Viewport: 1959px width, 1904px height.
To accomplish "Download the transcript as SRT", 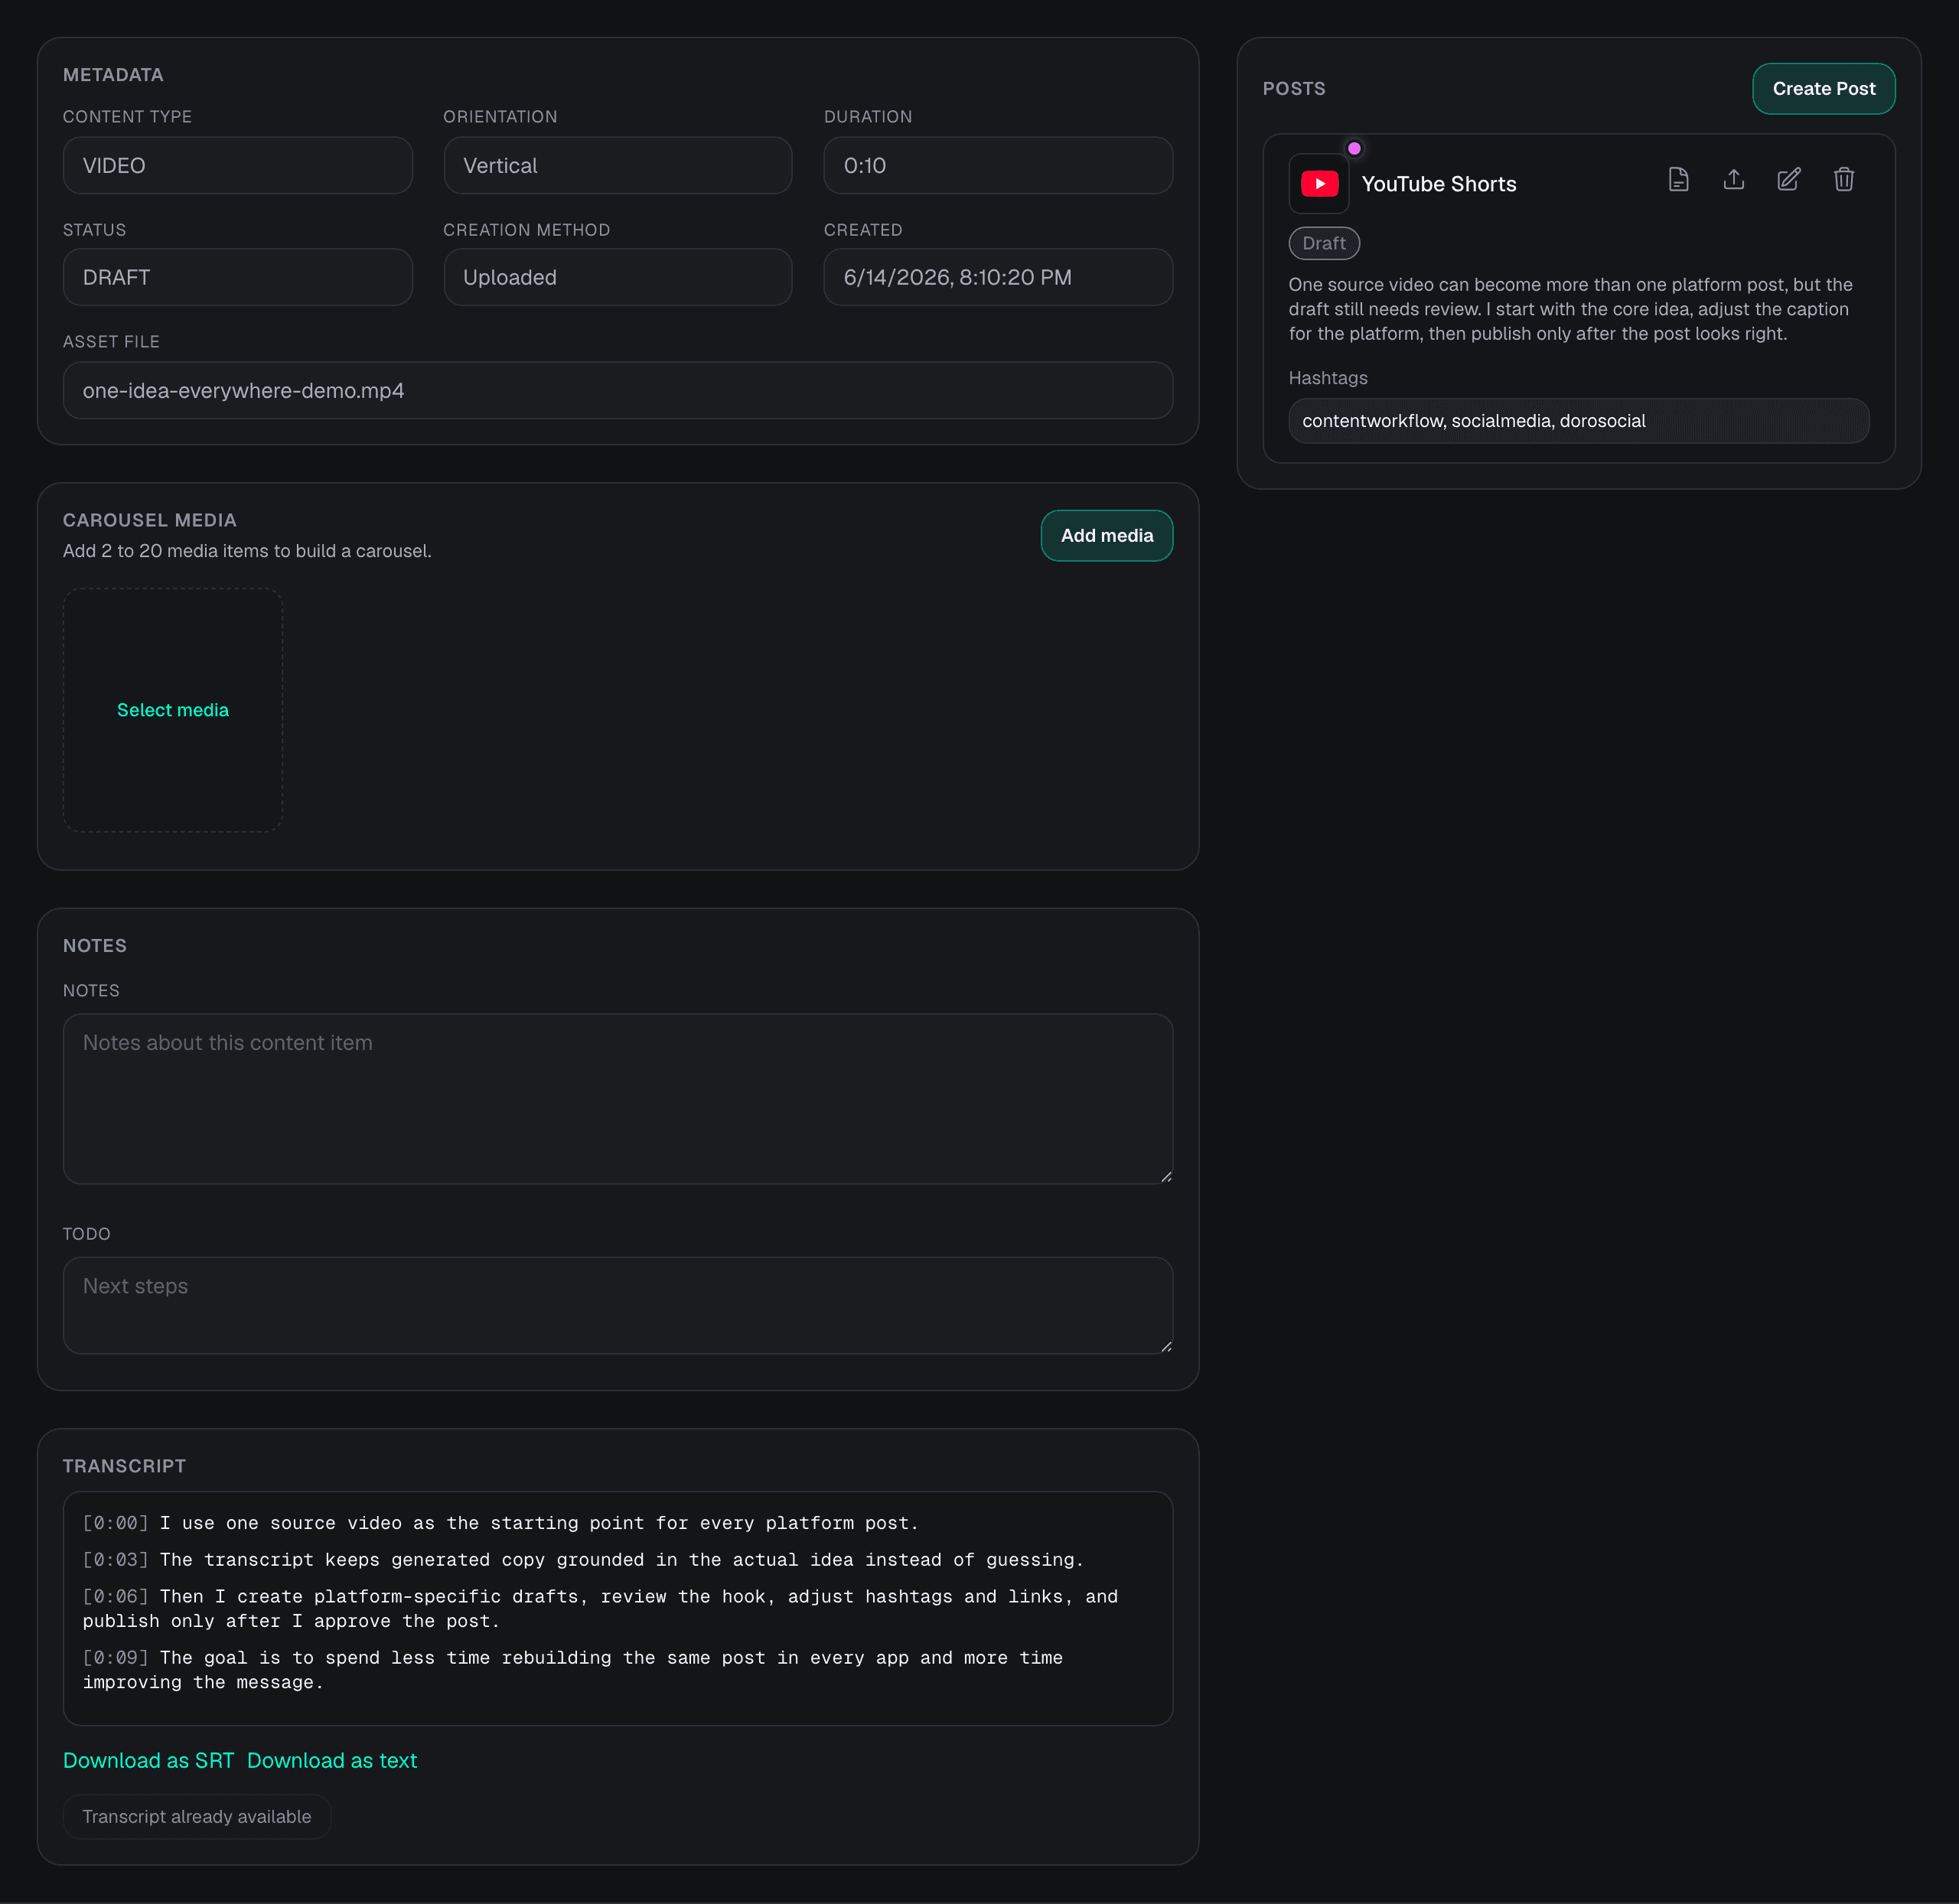I will (x=148, y=1761).
